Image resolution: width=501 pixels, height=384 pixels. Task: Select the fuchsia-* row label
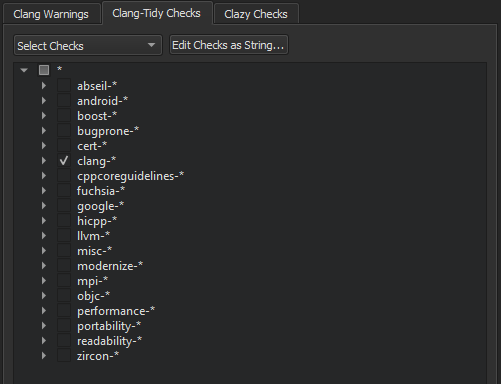101,191
